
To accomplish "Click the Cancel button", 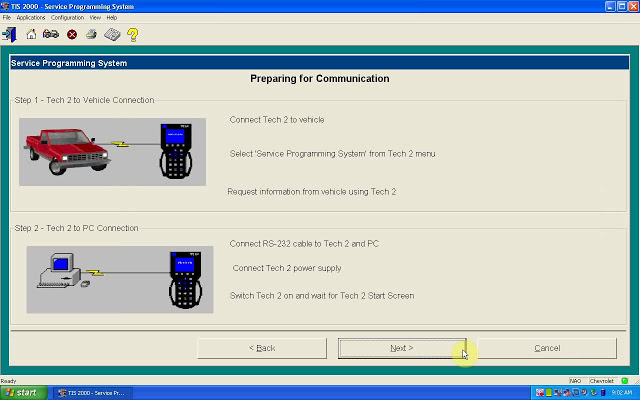I will click(x=547, y=348).
